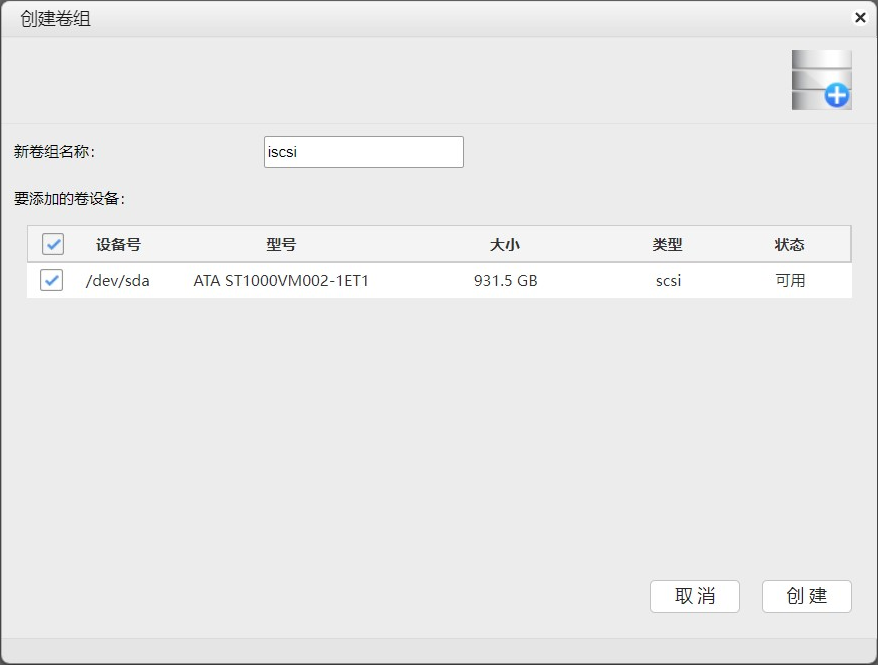Click the 类型 column header
Viewport: 878px width, 665px height.
(x=667, y=244)
